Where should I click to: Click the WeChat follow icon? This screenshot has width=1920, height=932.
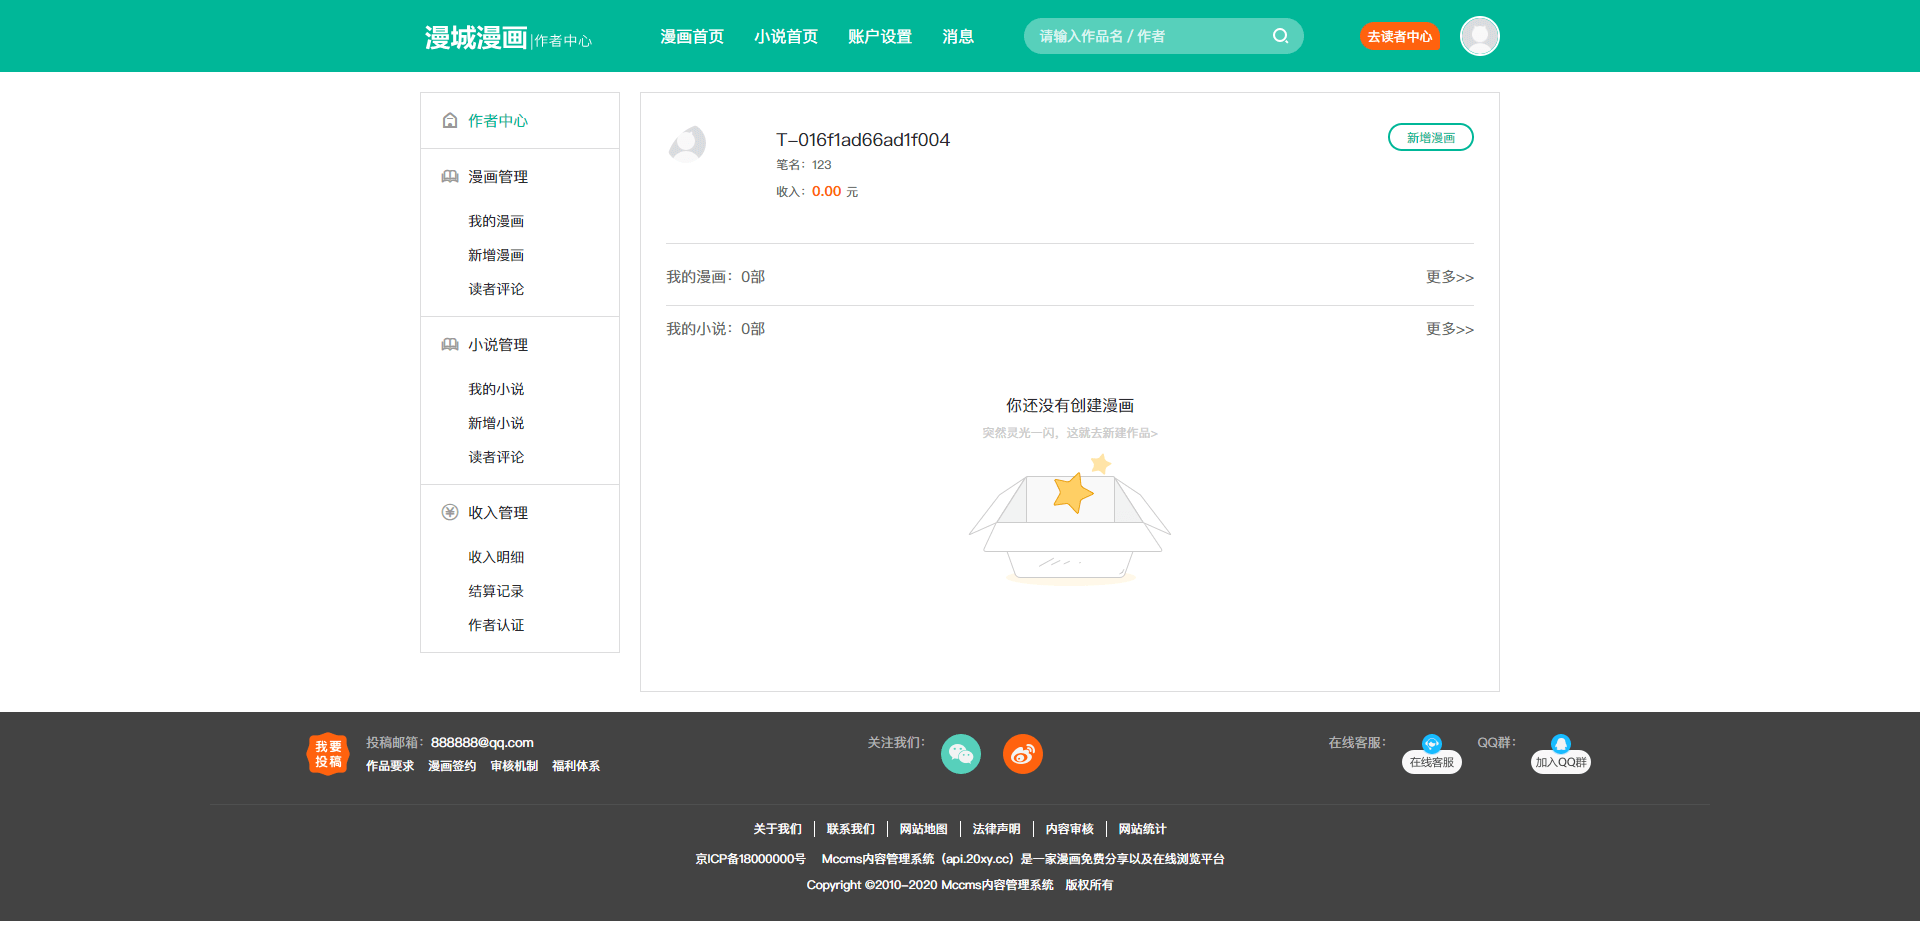pos(960,754)
